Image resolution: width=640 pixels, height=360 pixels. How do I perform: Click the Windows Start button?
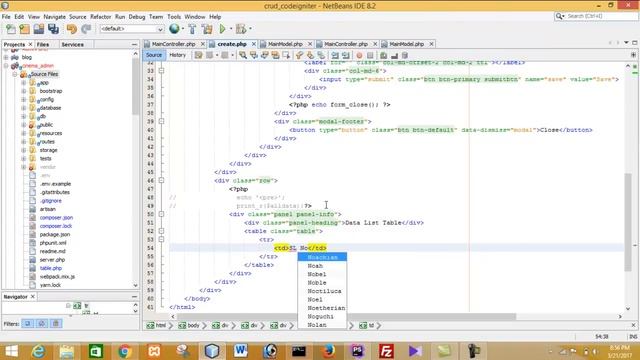pos(11,351)
